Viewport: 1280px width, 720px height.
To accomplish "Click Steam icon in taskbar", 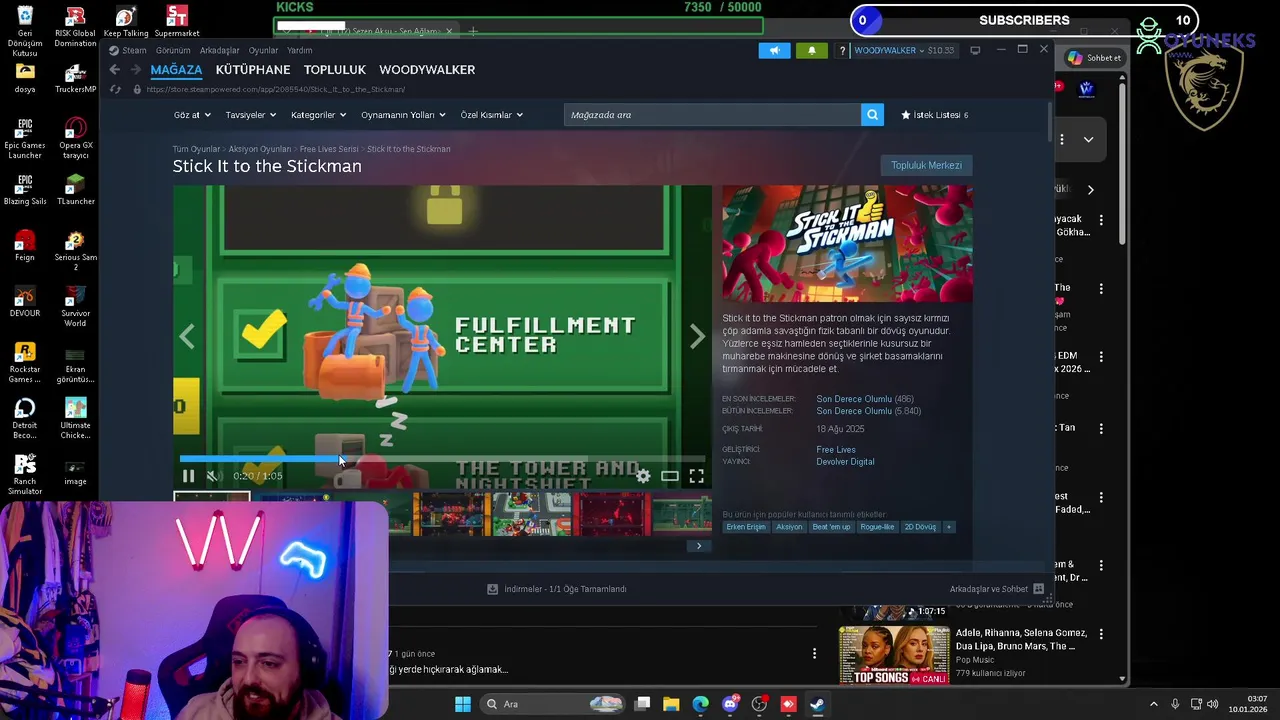I will pyautogui.click(x=817, y=704).
